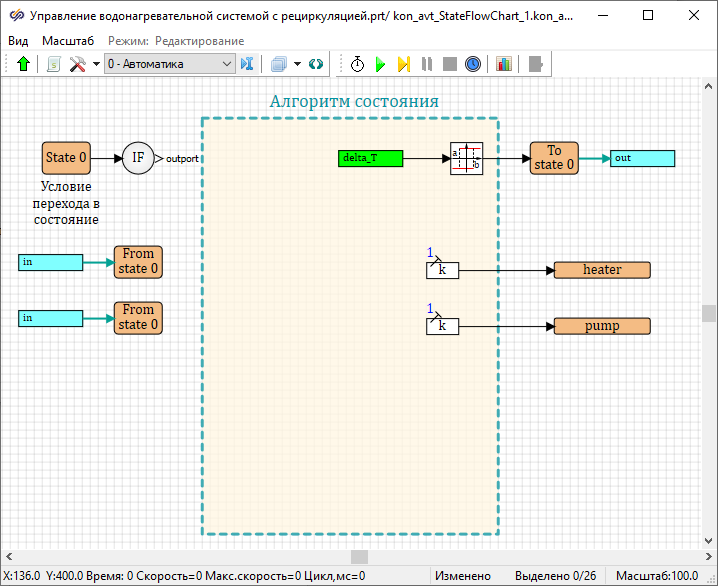This screenshot has height=586, width=718.
Task: Click the wrench and screwdriver tools icon
Action: tap(78, 64)
